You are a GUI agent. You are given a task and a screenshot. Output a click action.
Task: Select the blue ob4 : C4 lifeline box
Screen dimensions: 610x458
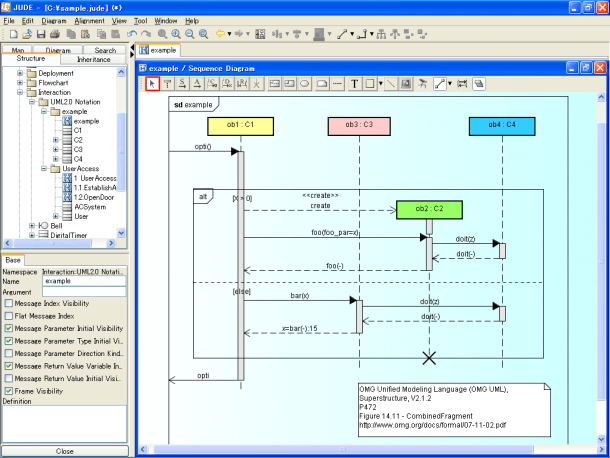click(x=502, y=126)
